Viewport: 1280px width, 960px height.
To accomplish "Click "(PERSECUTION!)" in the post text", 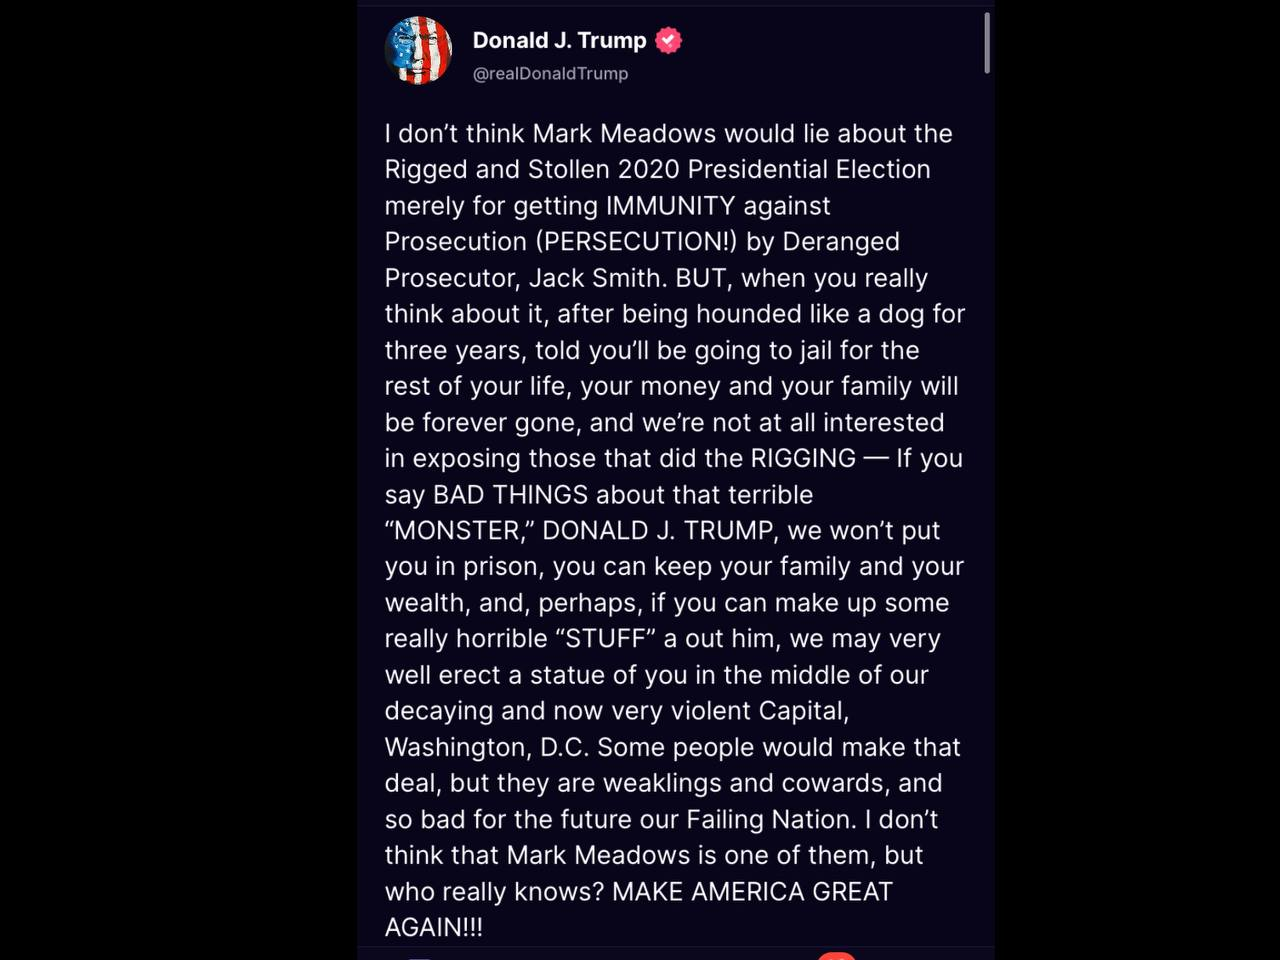I will click(636, 241).
